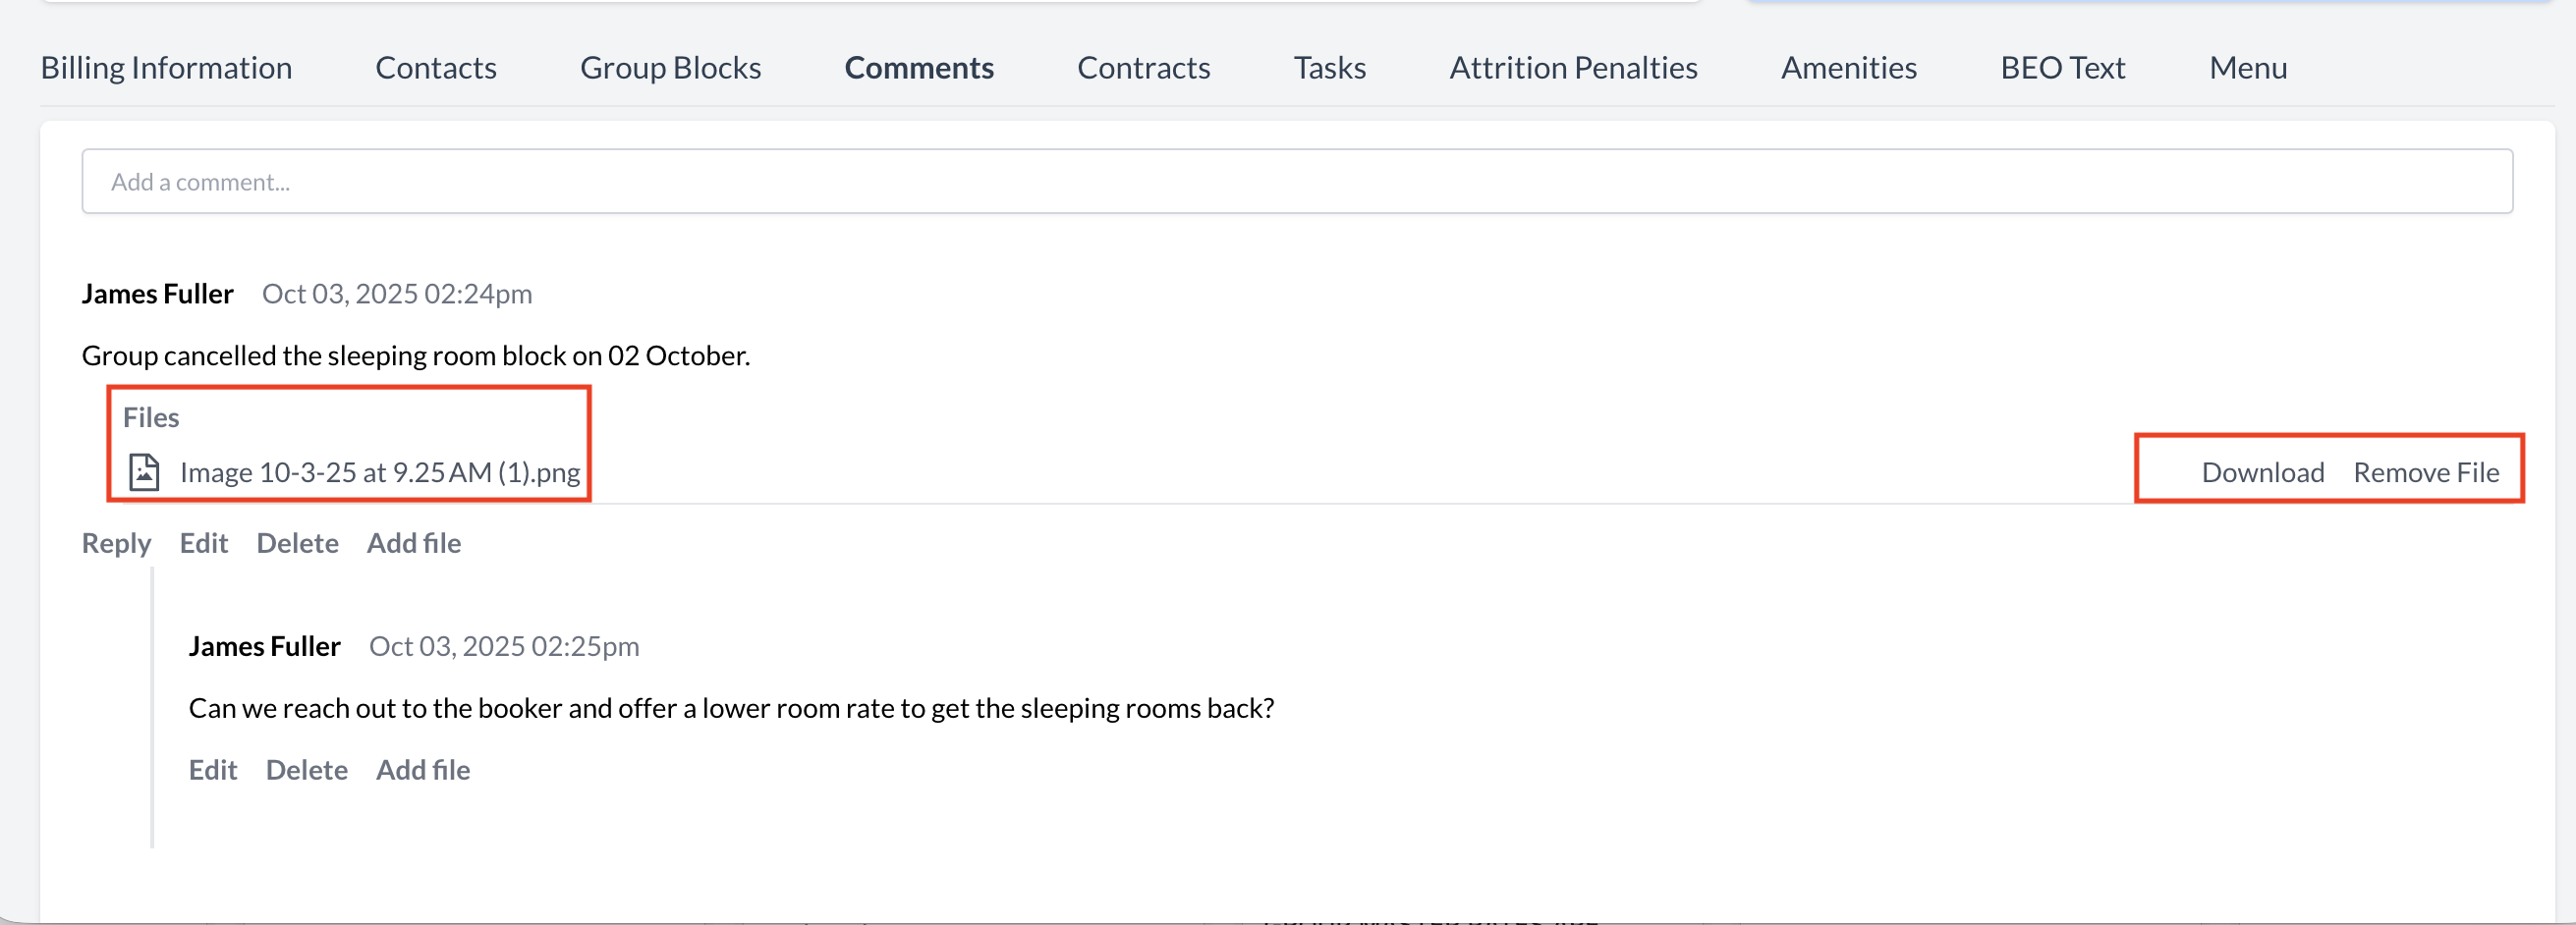Select the Menu tab
This screenshot has height=925, width=2576.
[x=2247, y=68]
